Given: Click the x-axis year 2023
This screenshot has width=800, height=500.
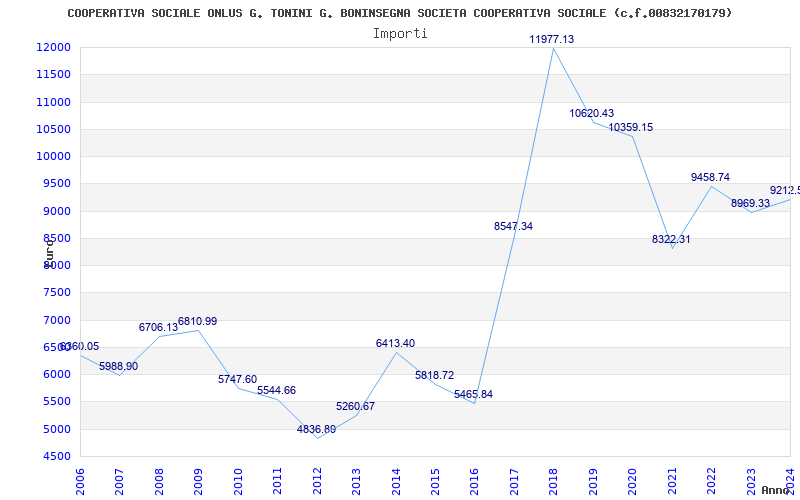Looking at the screenshot, I should coord(751,481).
